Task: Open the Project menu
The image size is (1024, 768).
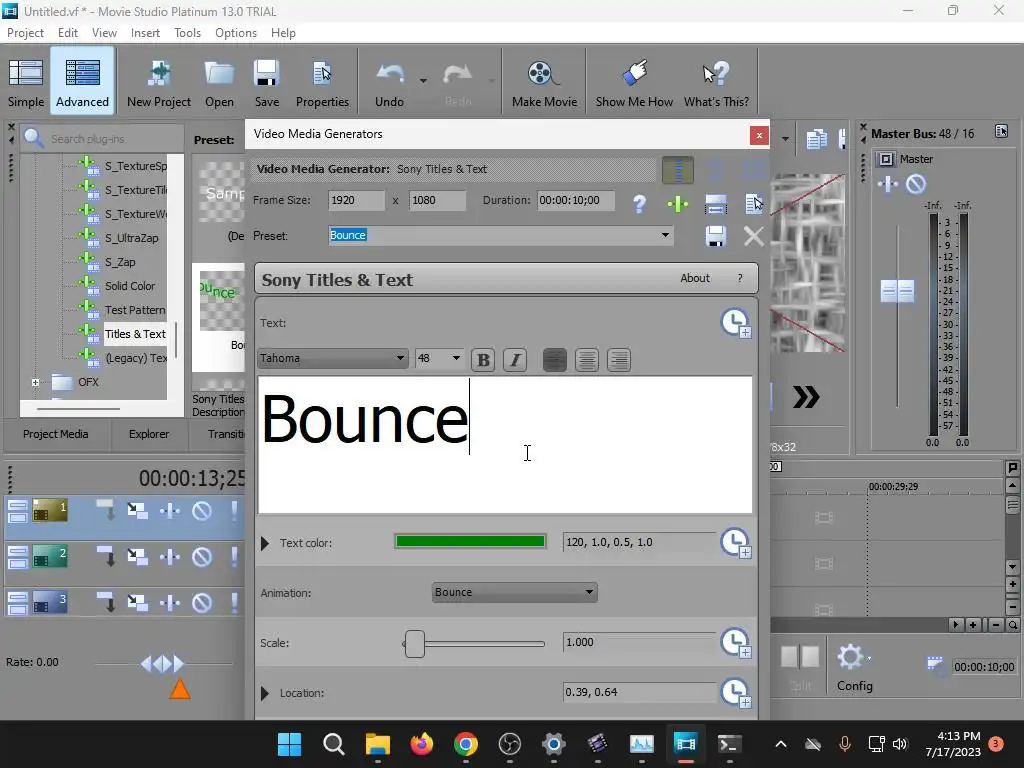Action: coord(25,33)
